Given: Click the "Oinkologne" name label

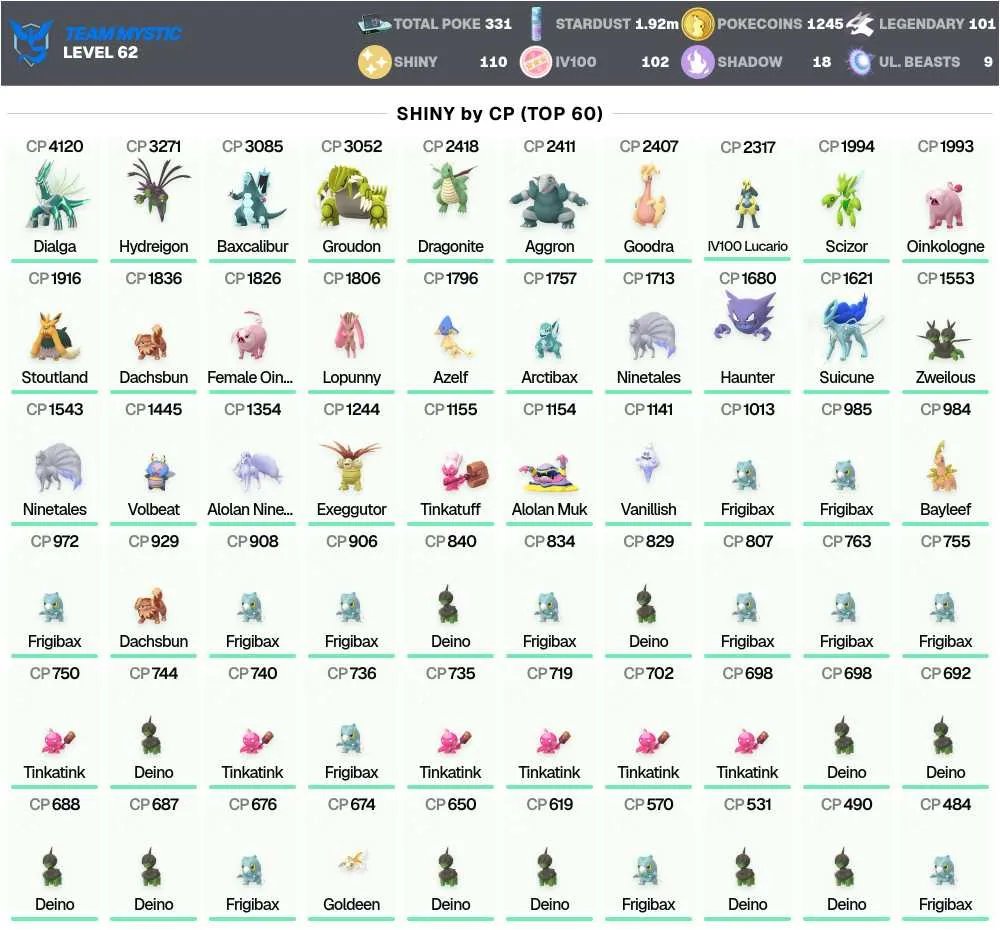Looking at the screenshot, I should [945, 246].
